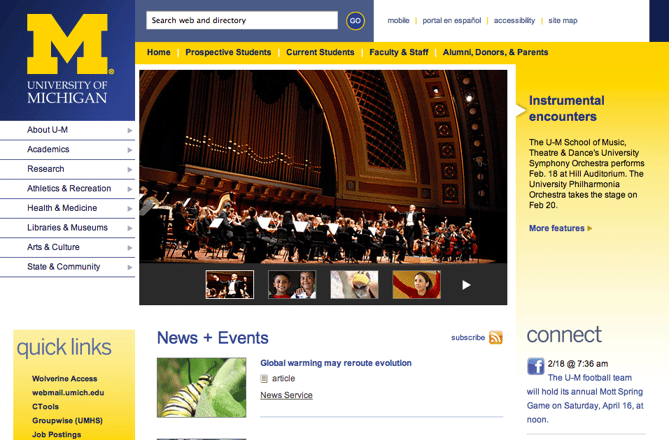Click the large orchestra feature image

323,166
